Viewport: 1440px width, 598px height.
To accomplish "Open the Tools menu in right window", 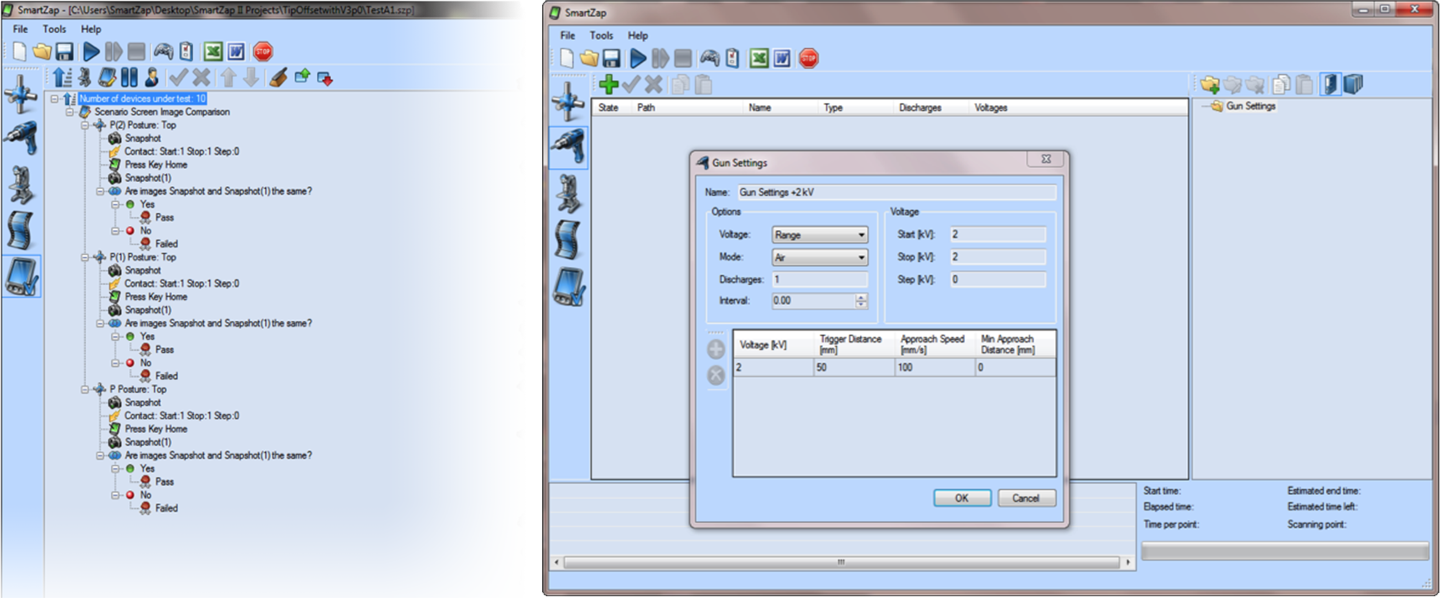I will 601,35.
